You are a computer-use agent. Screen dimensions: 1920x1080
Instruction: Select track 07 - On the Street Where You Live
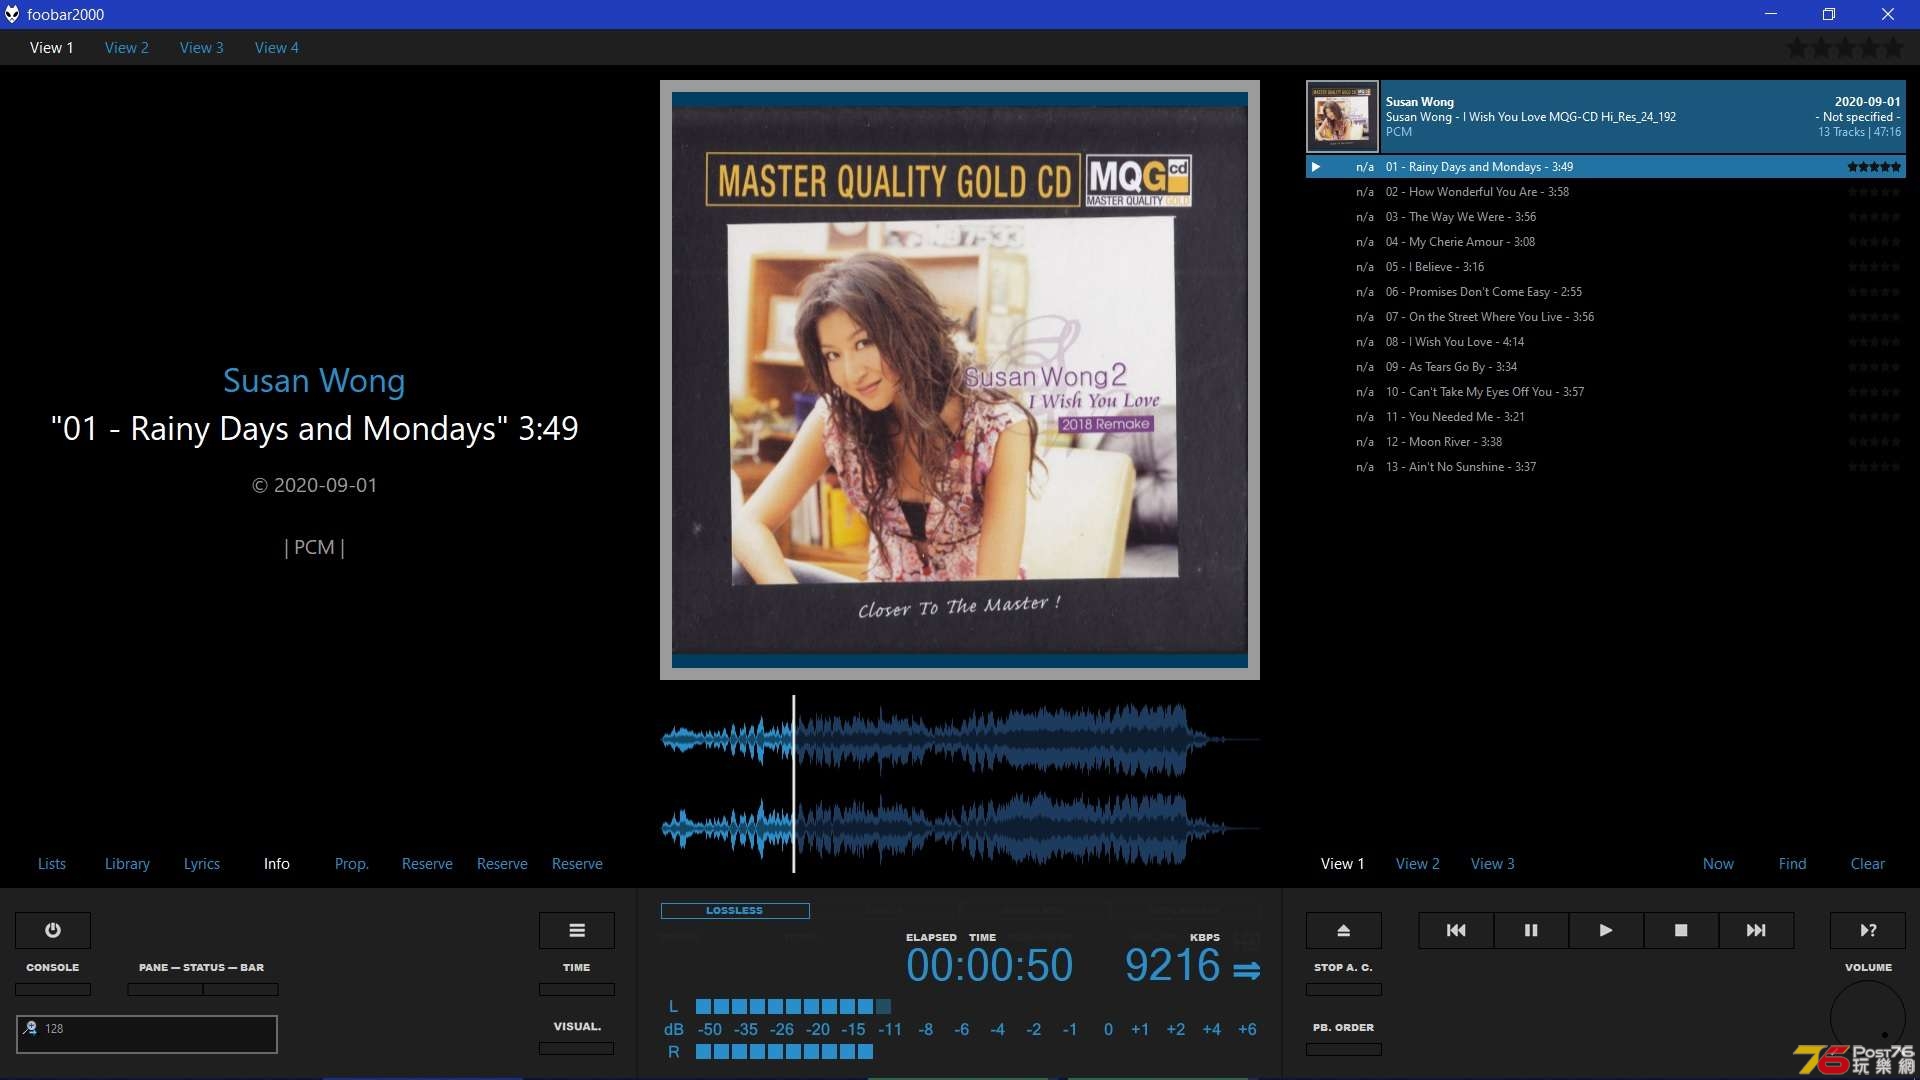pos(1606,317)
